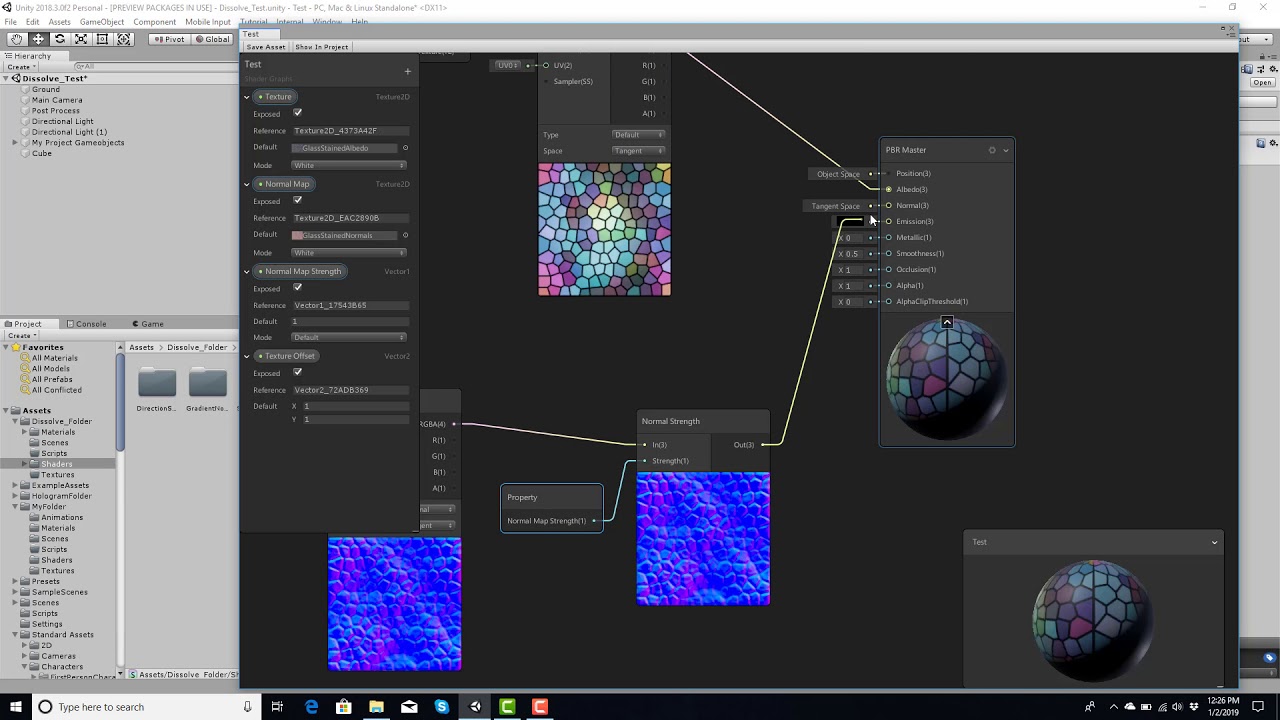The width and height of the screenshot is (1280, 720).
Task: Open Skype from the taskbar
Action: tap(442, 707)
